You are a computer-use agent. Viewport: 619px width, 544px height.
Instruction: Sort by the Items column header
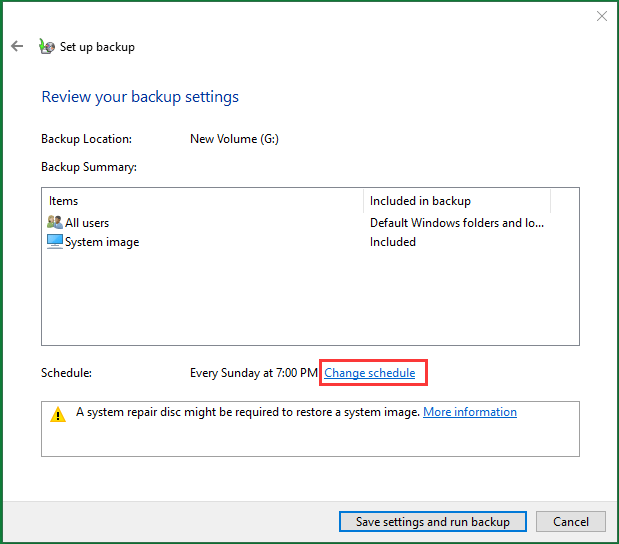tap(200, 201)
